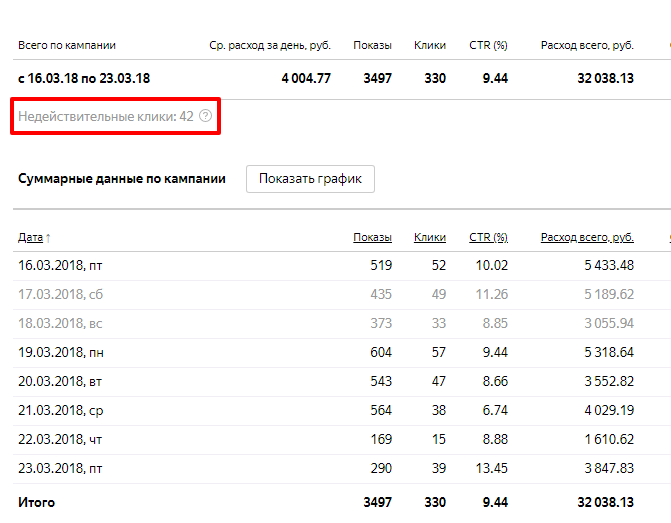Image resolution: width=671 pixels, height=523 pixels.
Task: Click the last 23.03.2018, пт date cell
Action: [60, 468]
